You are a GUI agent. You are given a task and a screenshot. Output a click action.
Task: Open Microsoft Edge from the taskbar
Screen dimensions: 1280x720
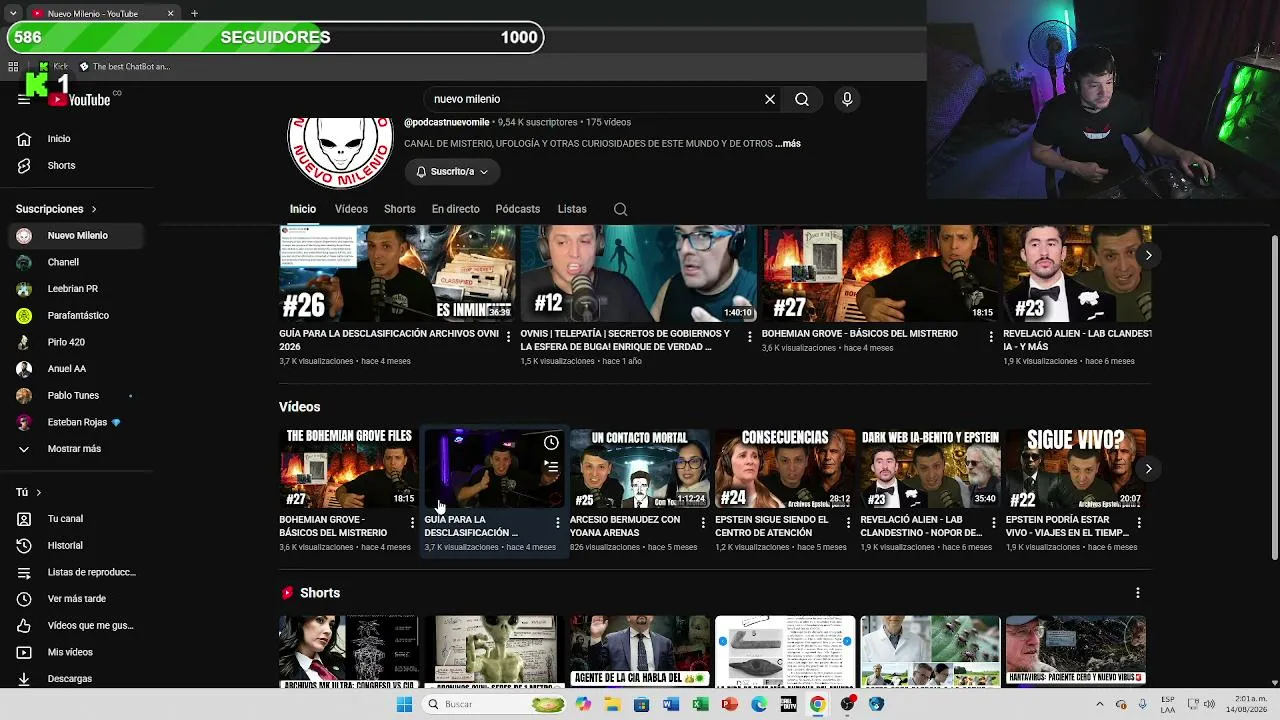point(759,704)
